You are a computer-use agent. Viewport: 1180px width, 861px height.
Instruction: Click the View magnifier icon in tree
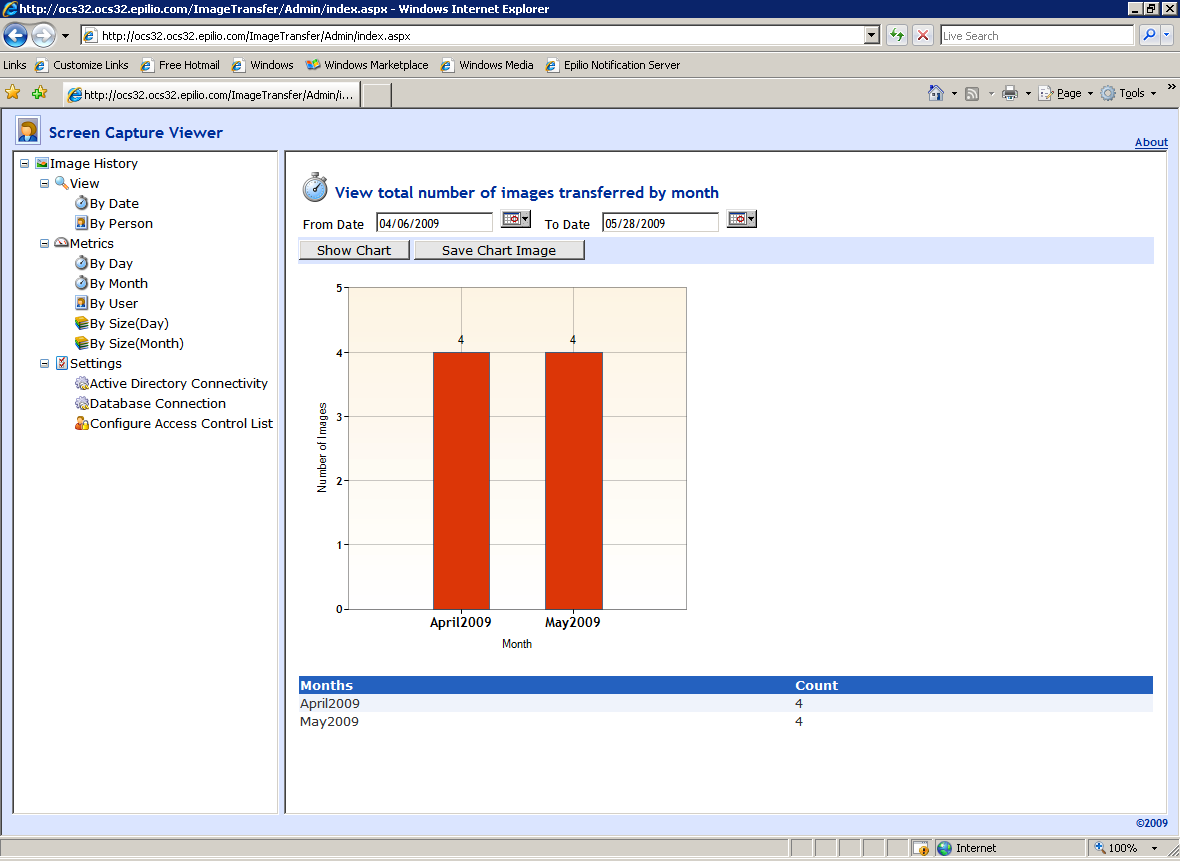(62, 183)
